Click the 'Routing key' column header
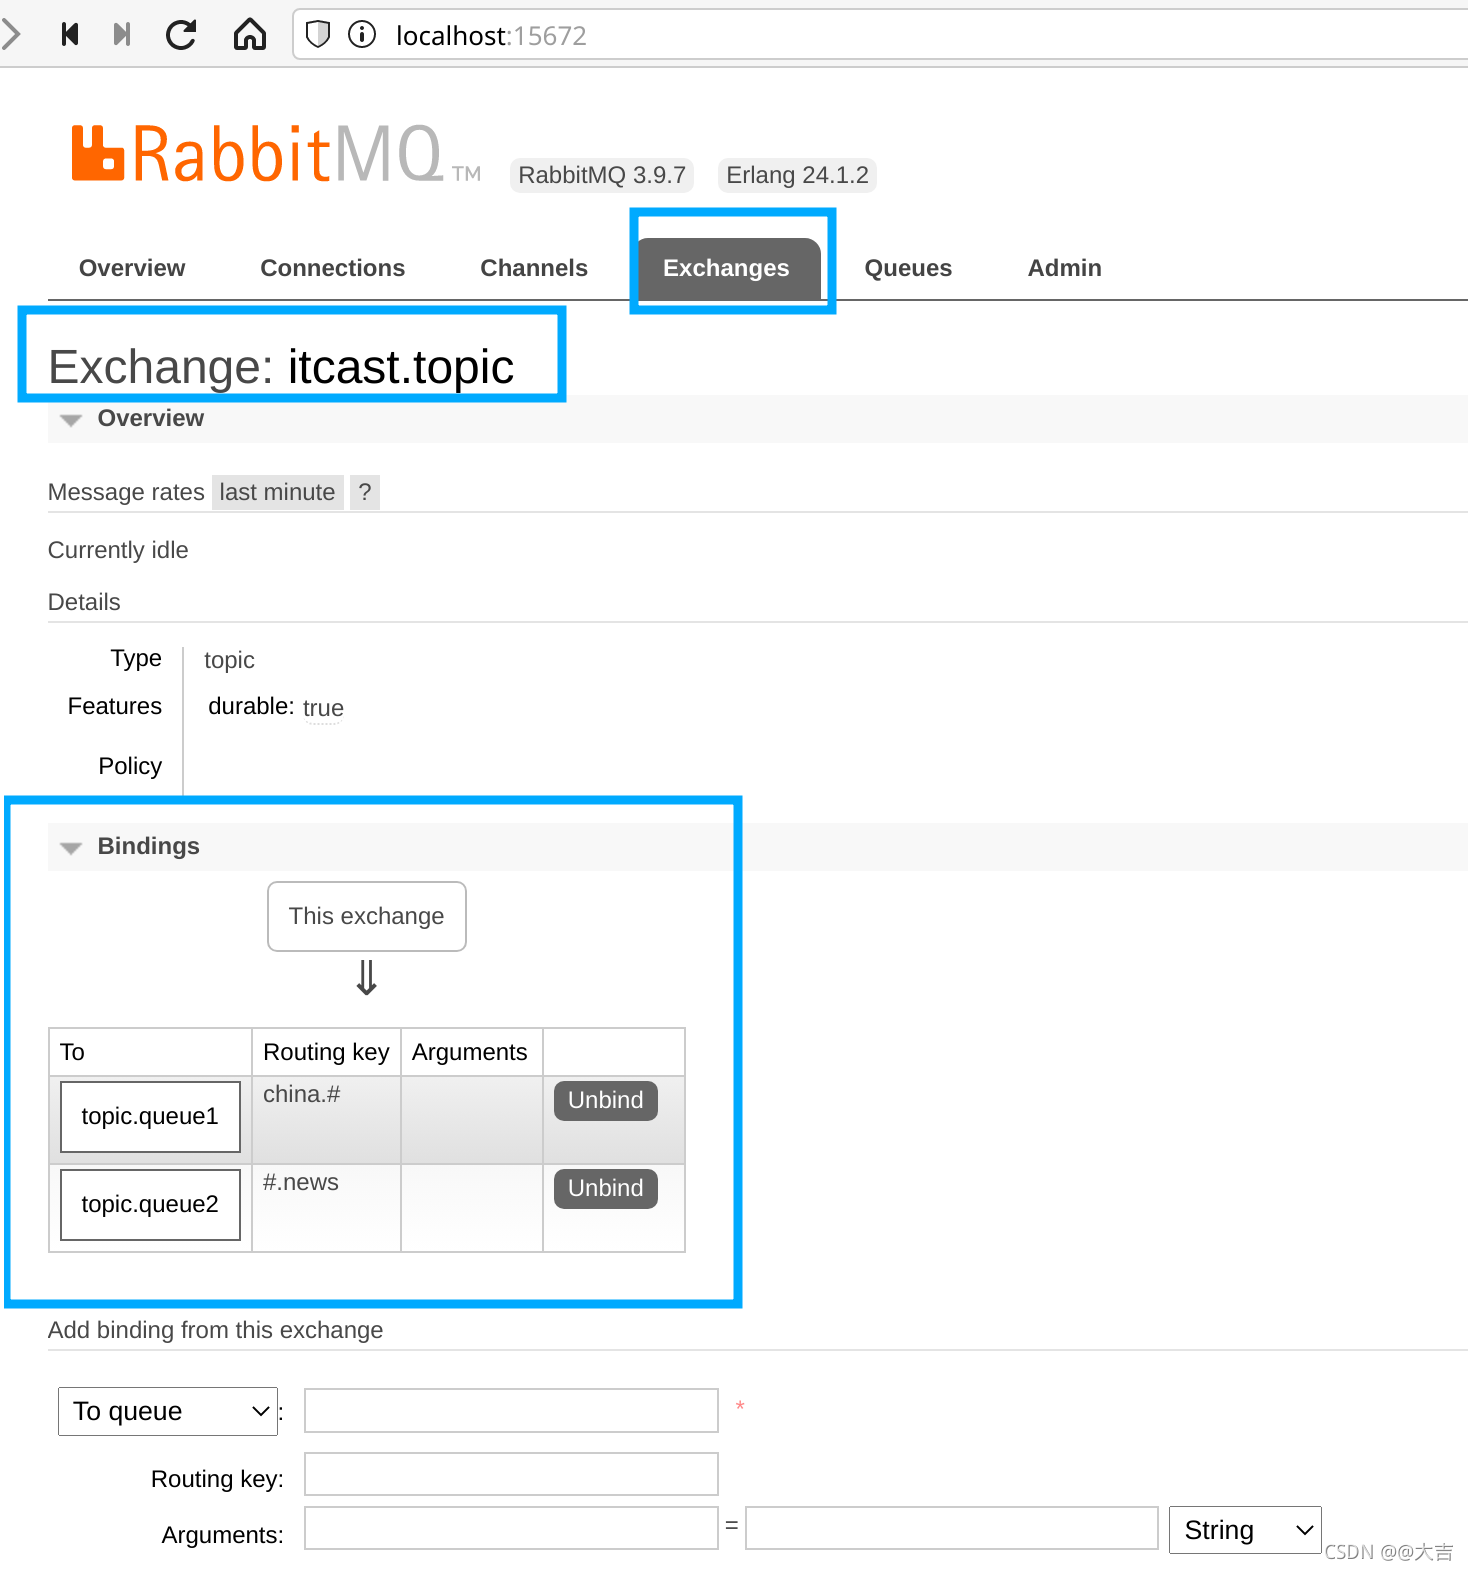 326,1052
